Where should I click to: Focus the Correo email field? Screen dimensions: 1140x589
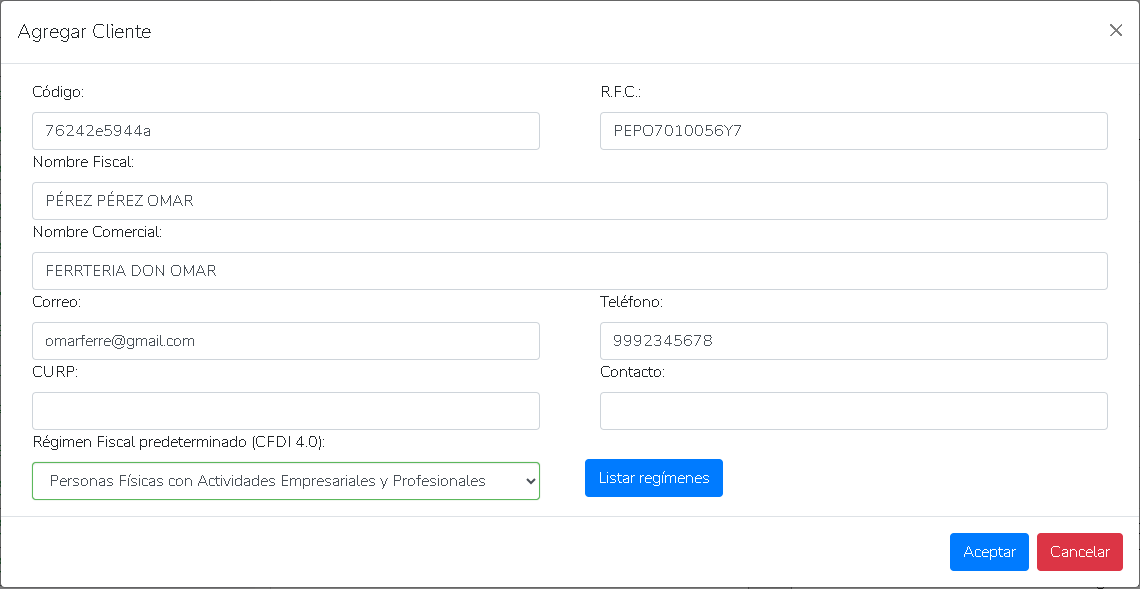(286, 341)
